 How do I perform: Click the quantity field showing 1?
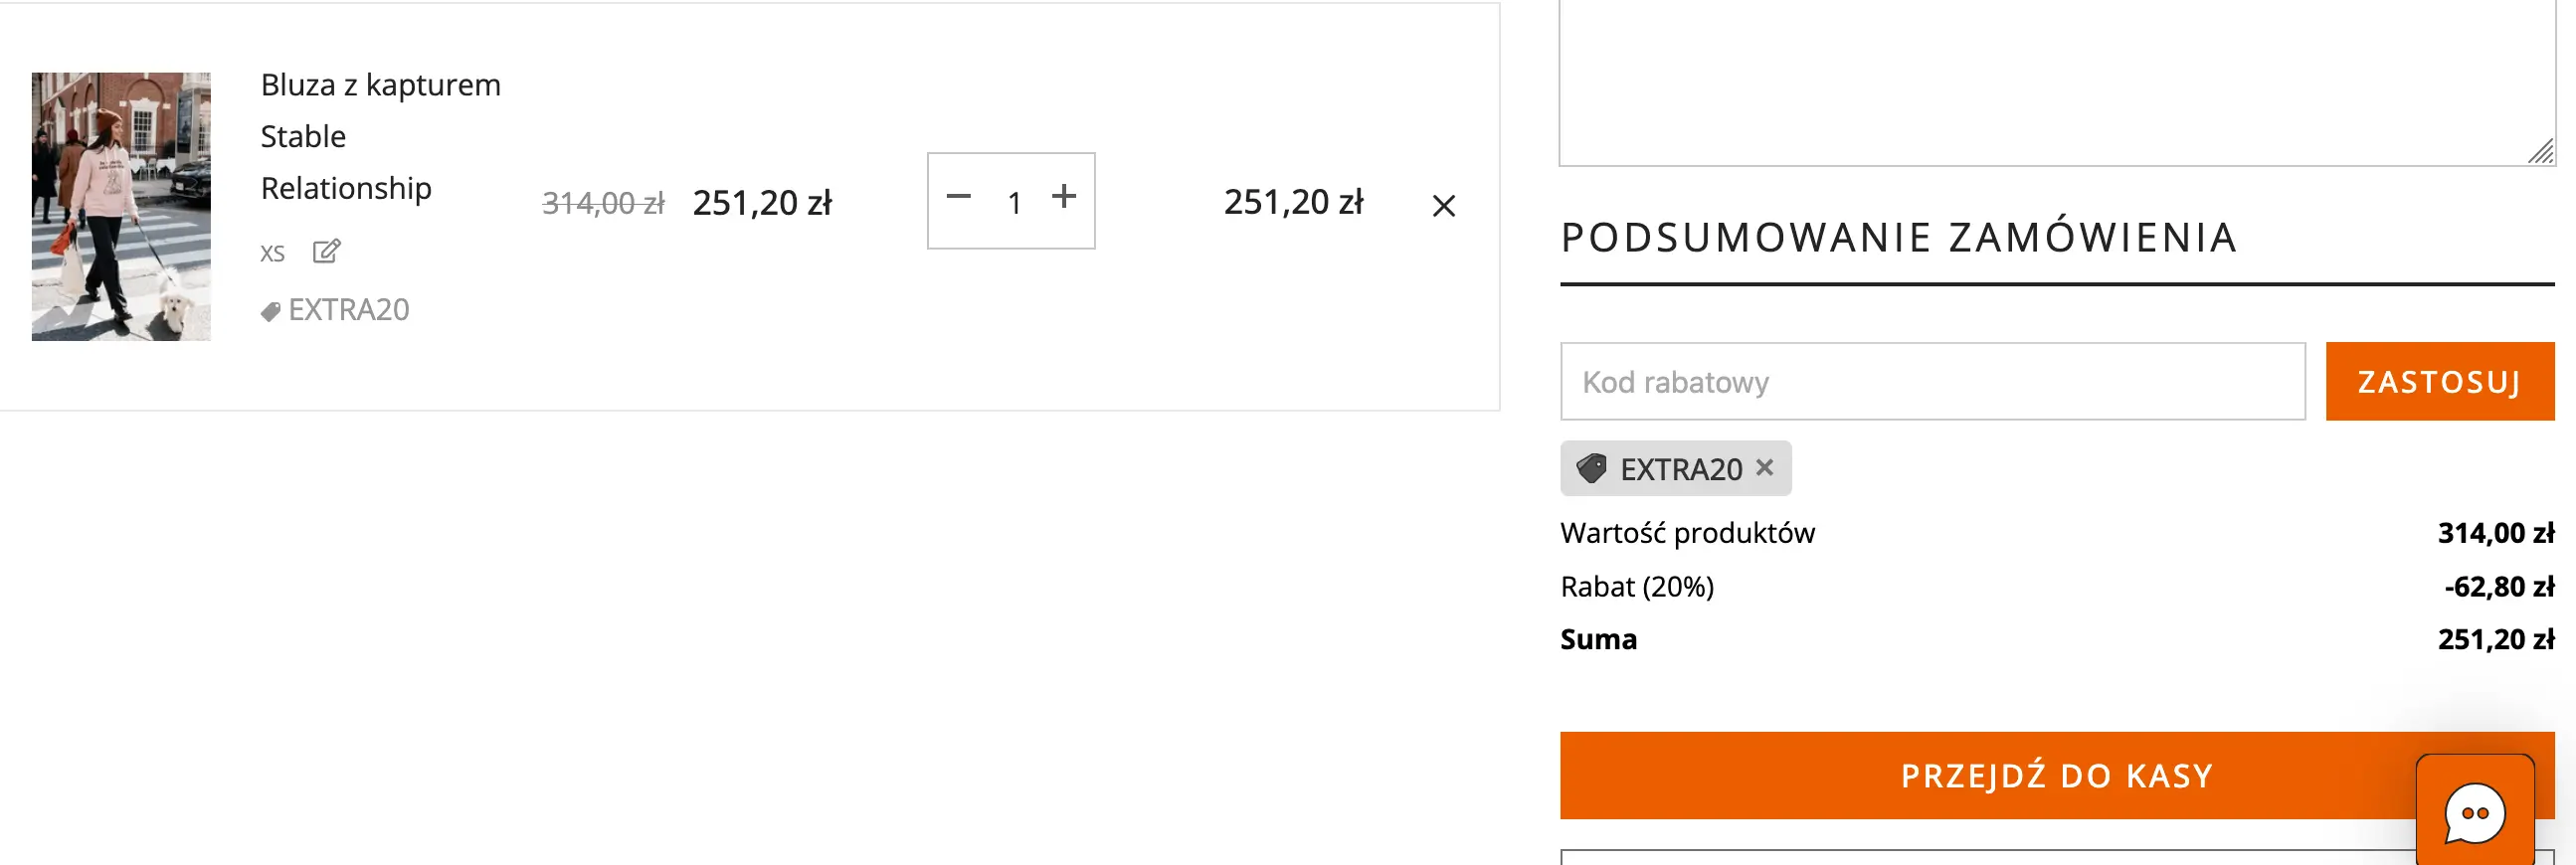(1014, 203)
